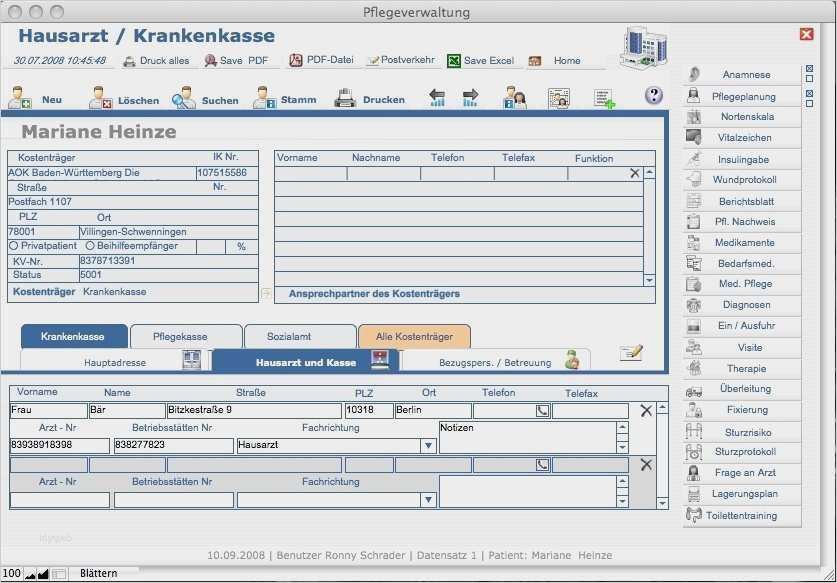The width and height of the screenshot is (837, 583).
Task: Open the Bezugspers. / Betreuung tab
Action: [495, 362]
